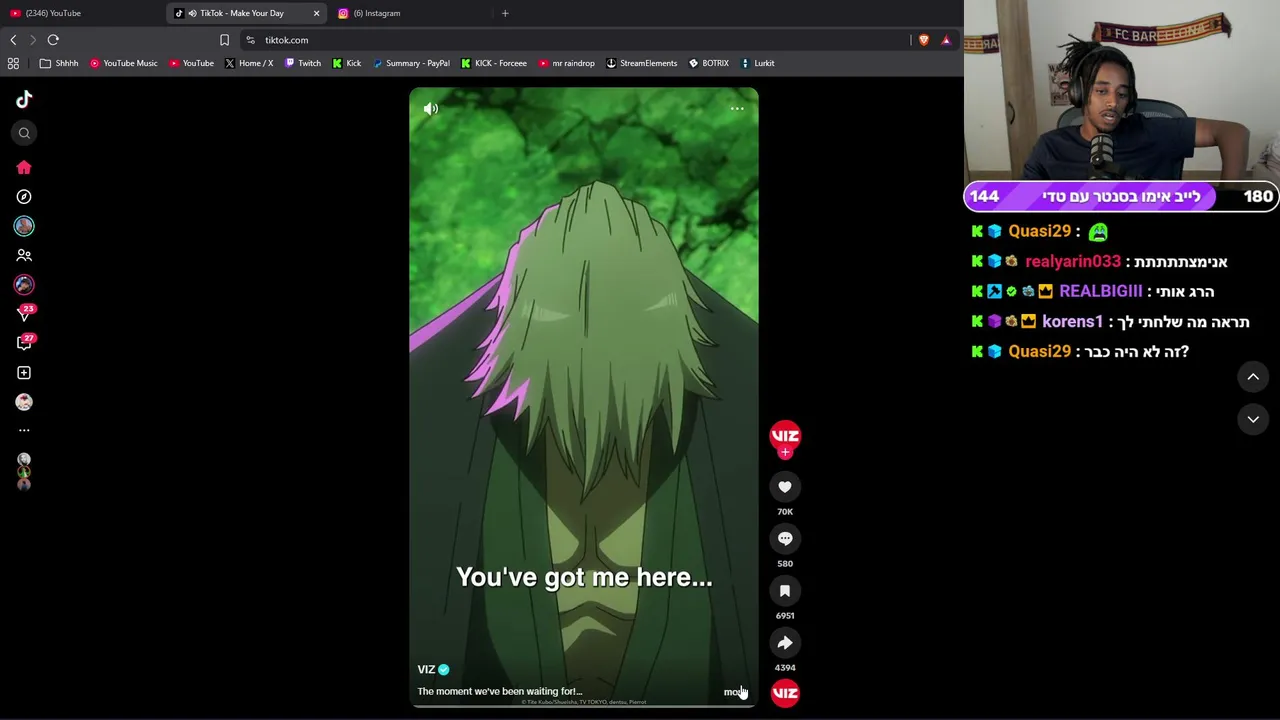Bookmark this page in the browser
Image resolution: width=1280 pixels, height=720 pixels.
click(x=224, y=40)
